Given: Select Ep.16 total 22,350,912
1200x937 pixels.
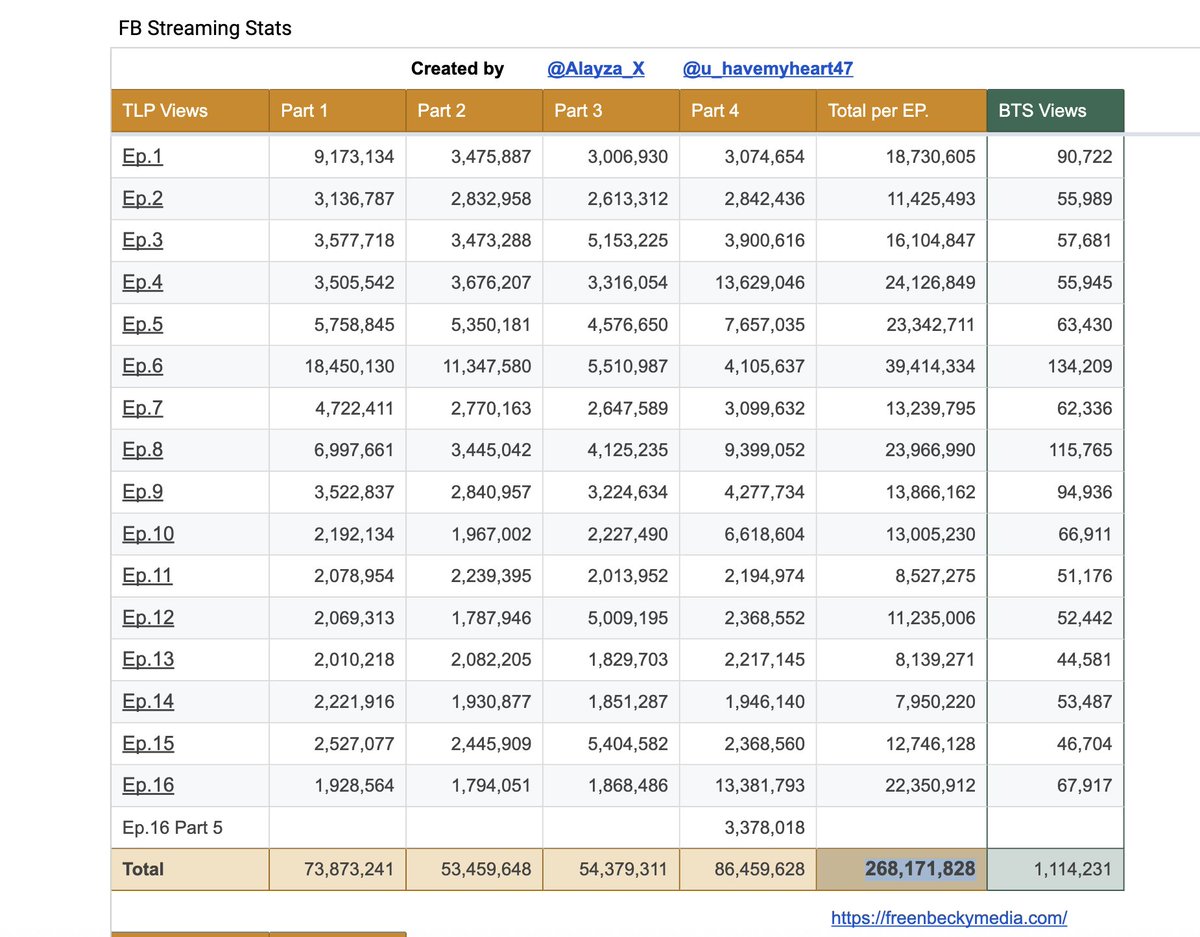Looking at the screenshot, I should click(x=902, y=786).
